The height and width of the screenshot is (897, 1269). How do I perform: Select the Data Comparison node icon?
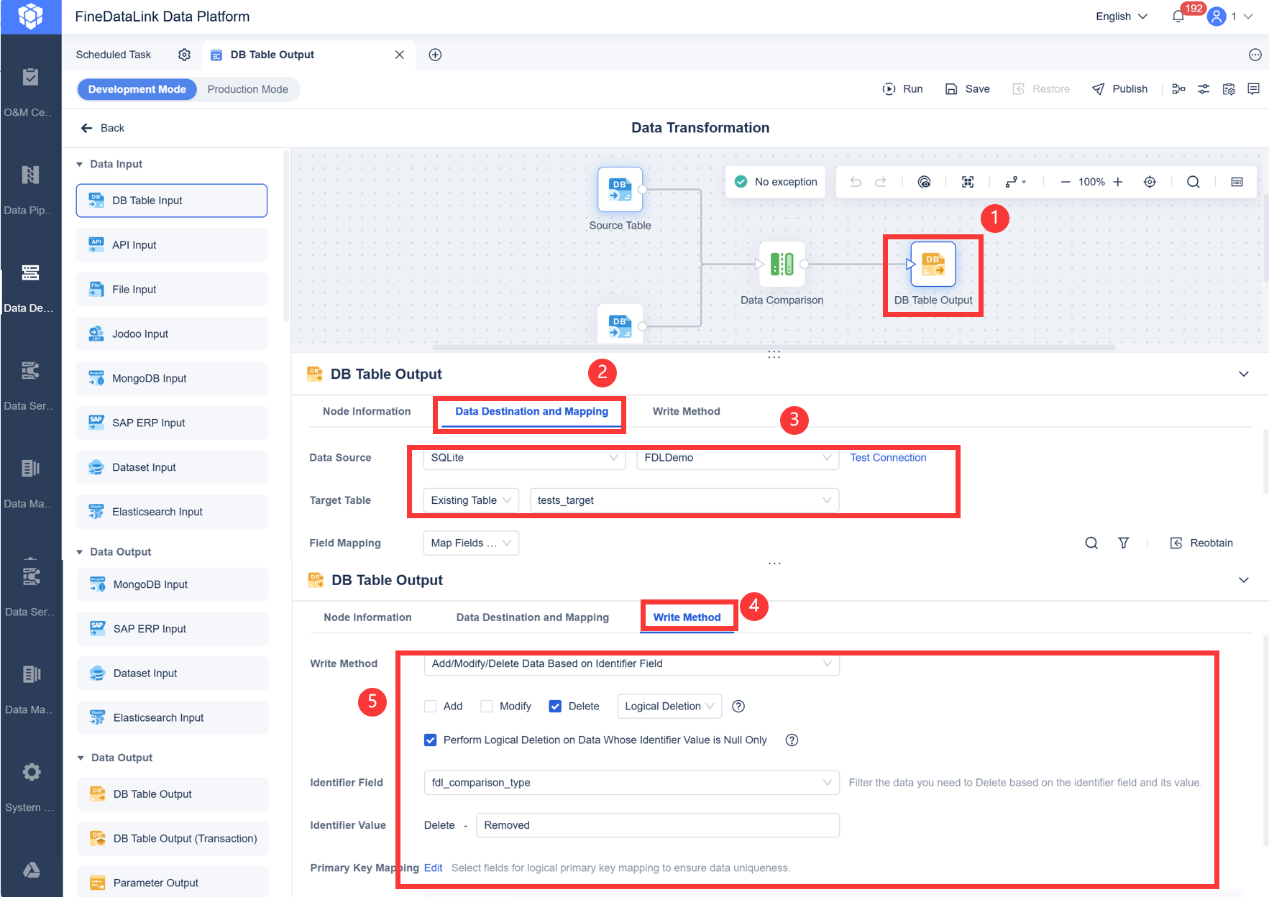point(781,264)
